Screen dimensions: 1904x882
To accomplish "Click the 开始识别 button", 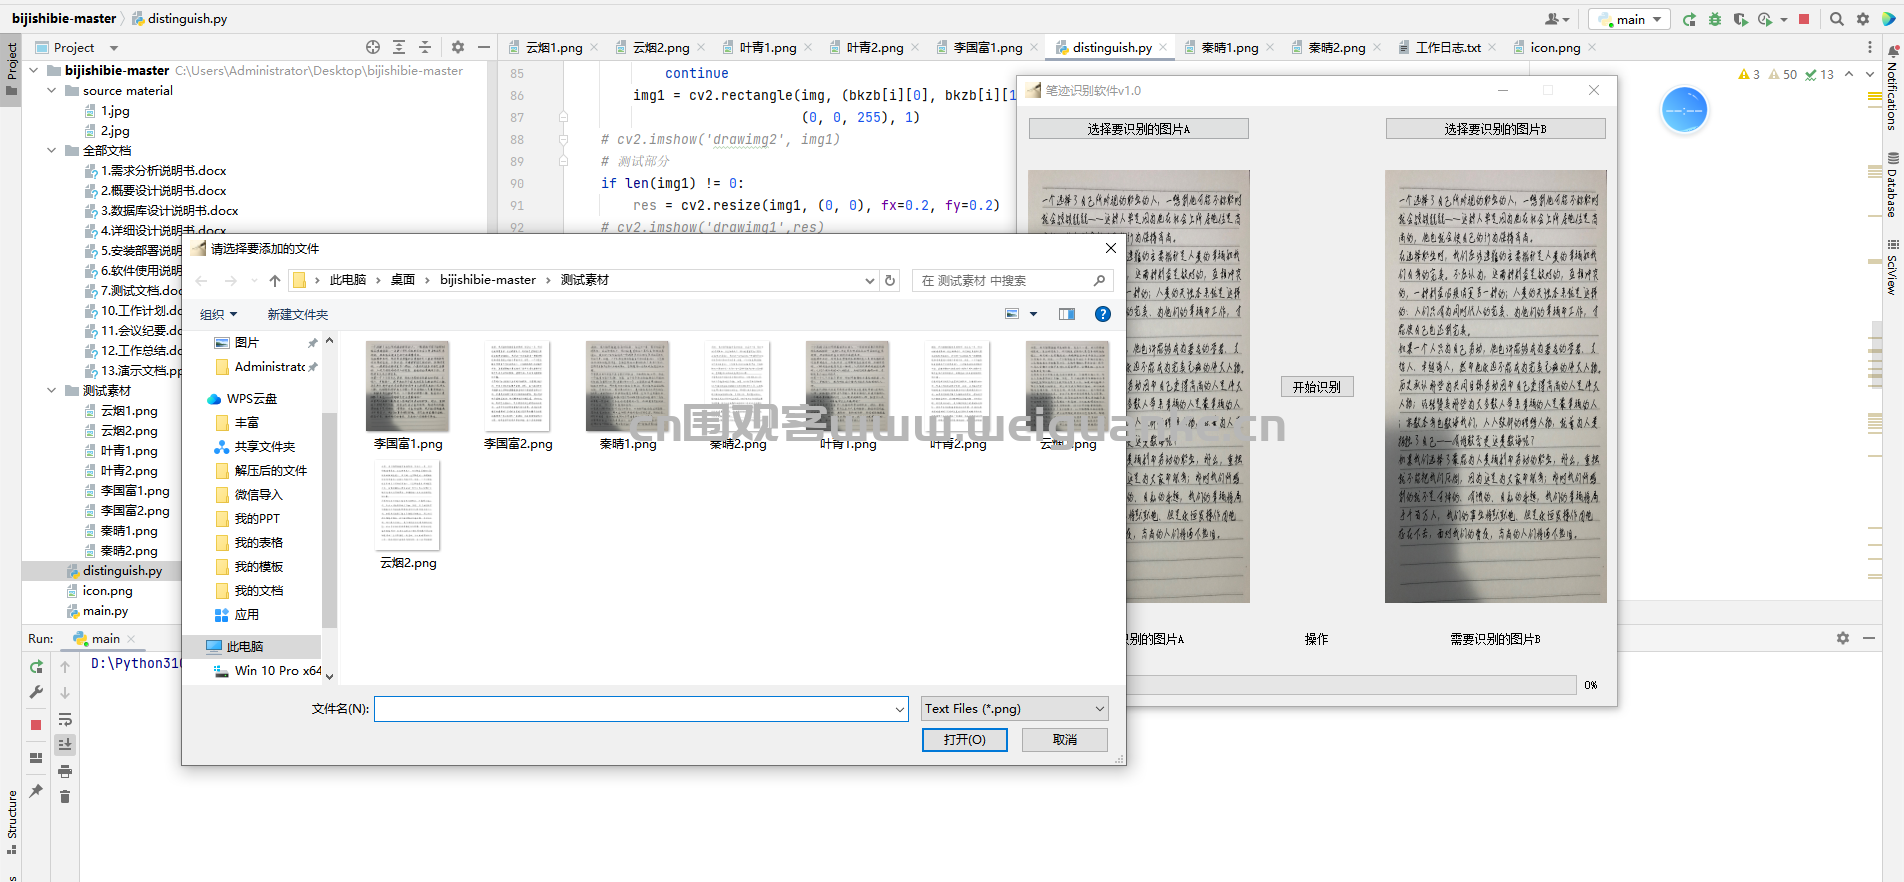I will click(1316, 387).
